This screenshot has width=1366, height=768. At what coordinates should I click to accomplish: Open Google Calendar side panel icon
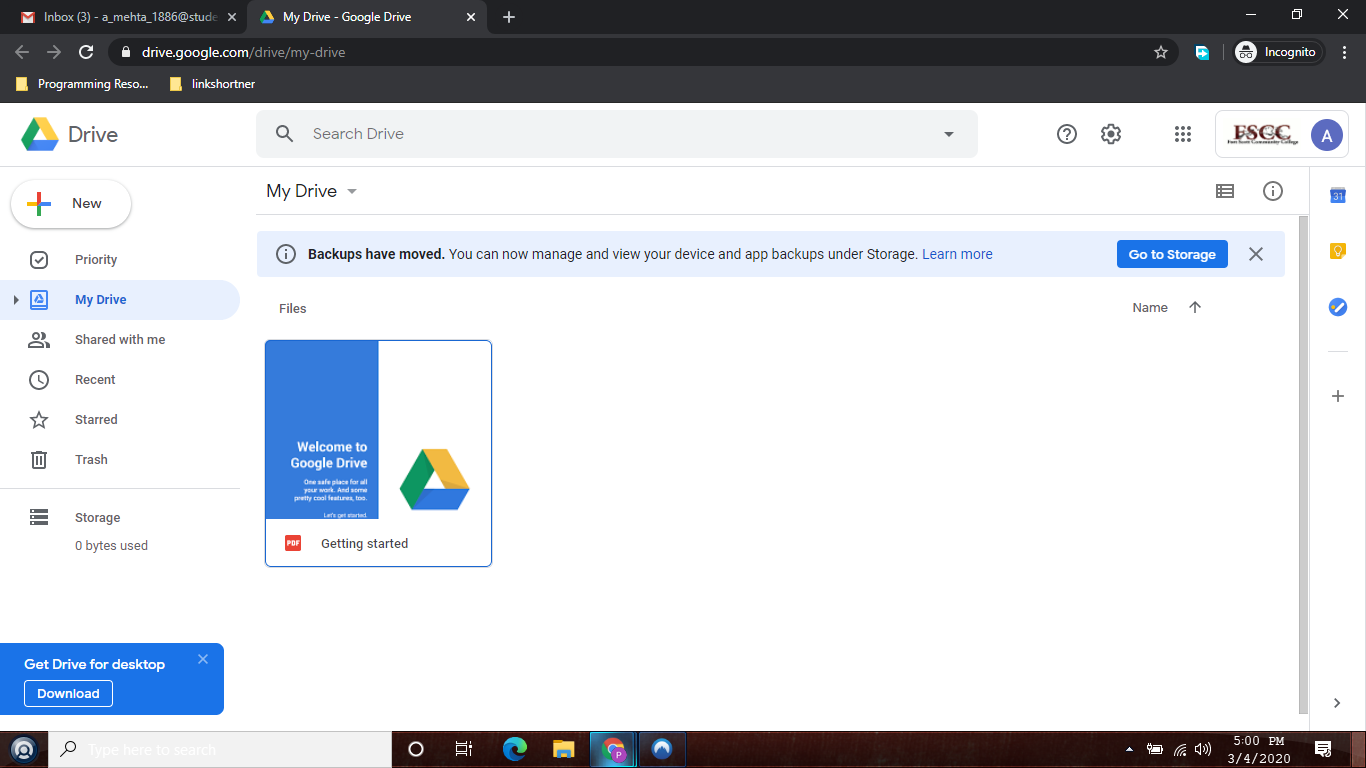coord(1338,196)
